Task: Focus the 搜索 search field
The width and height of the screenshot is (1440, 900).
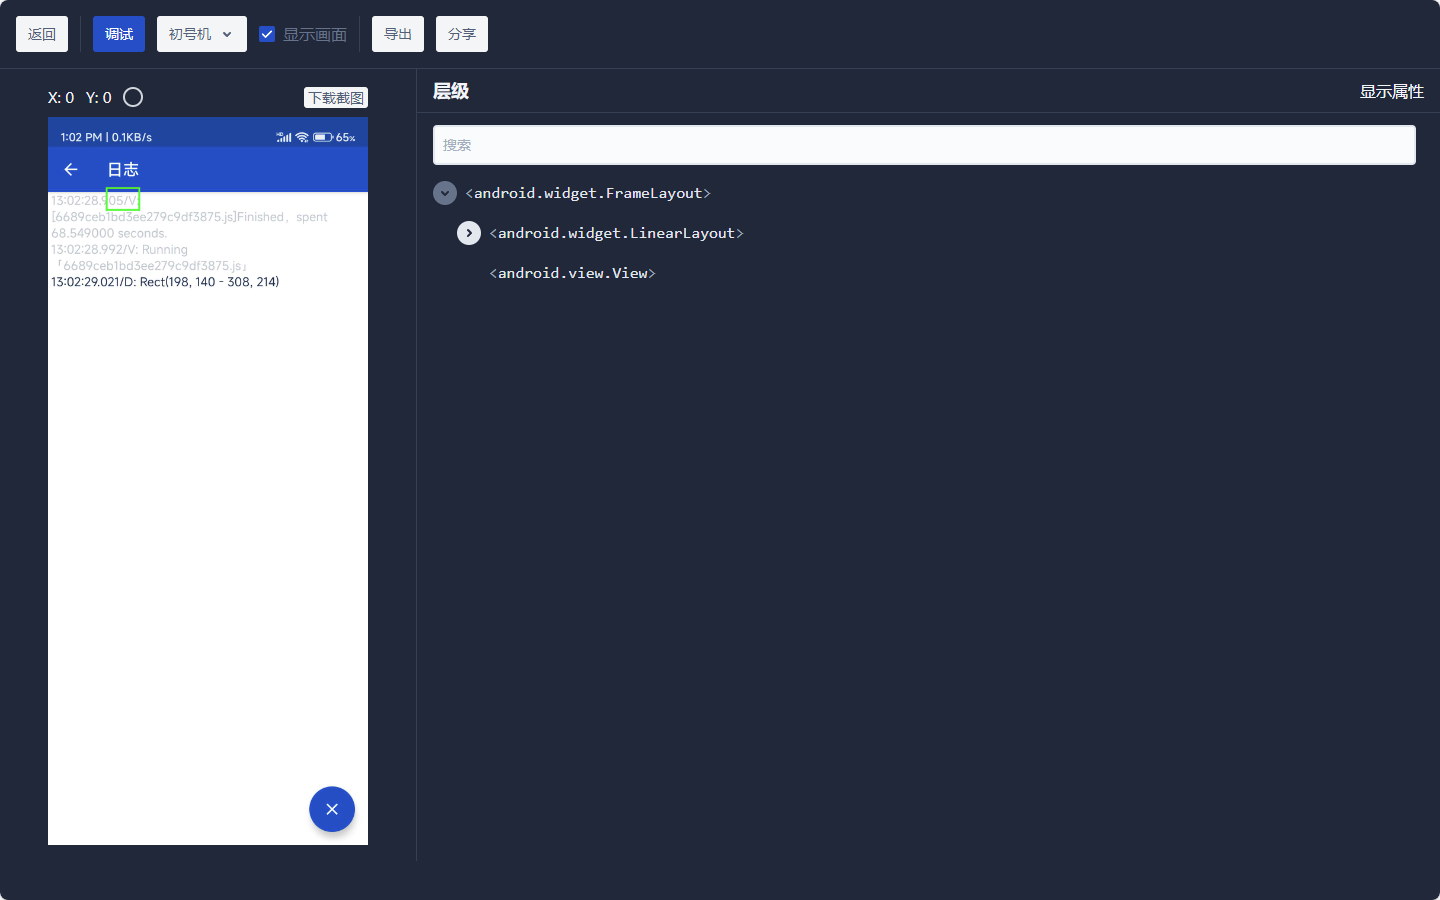Action: [924, 145]
